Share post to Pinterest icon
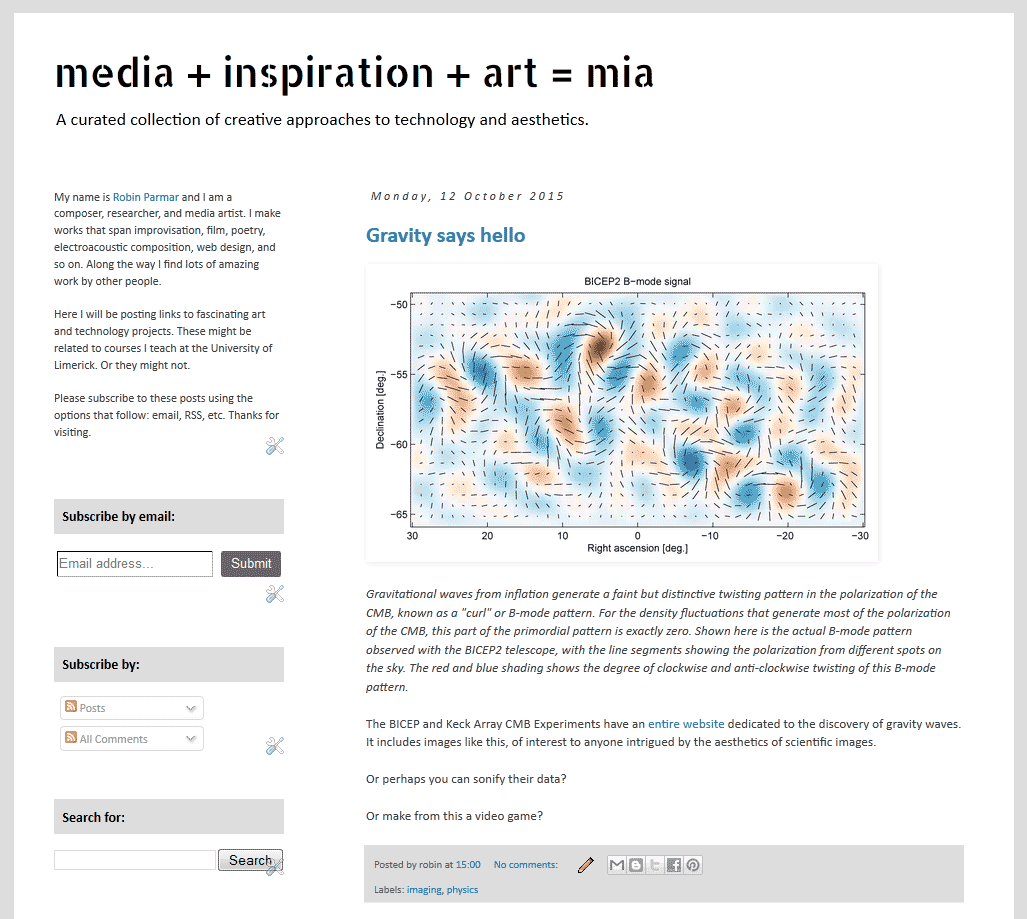1027x919 pixels. [692, 865]
